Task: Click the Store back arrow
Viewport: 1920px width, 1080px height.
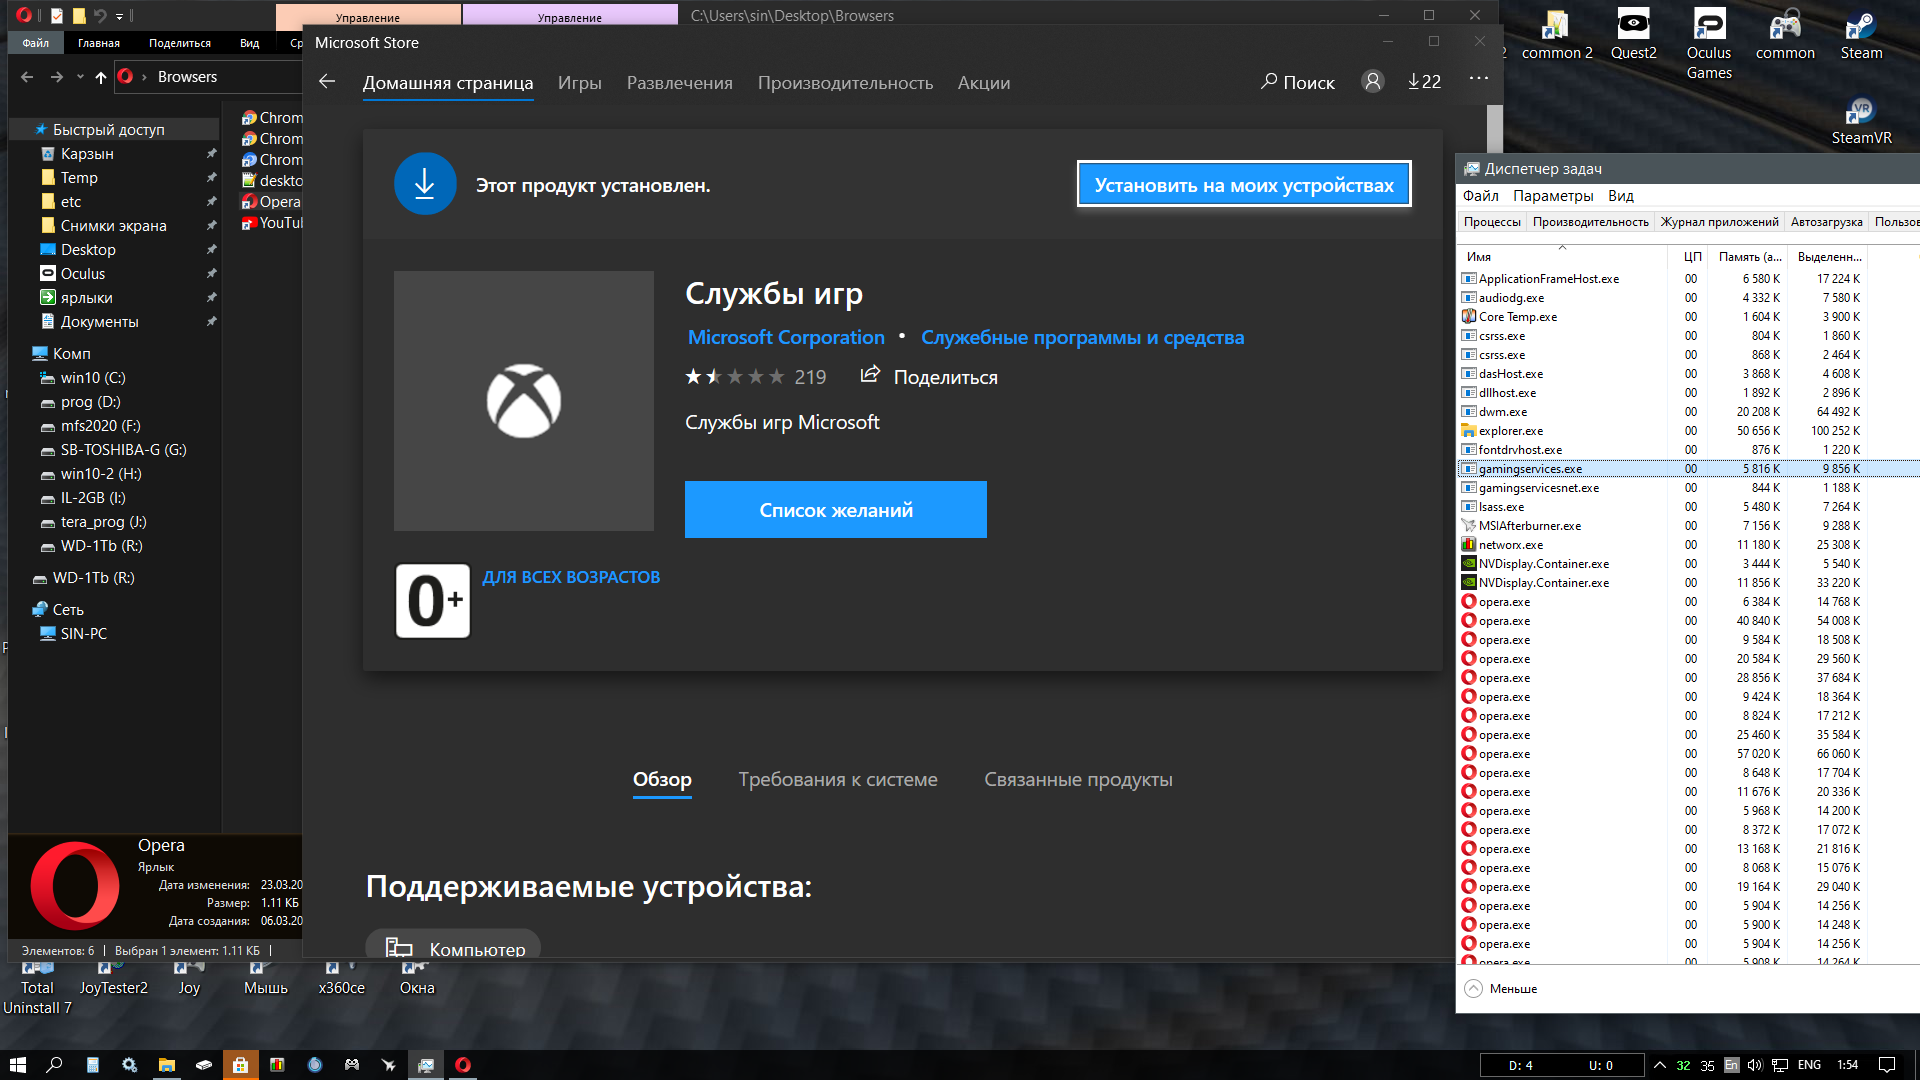Action: [327, 82]
